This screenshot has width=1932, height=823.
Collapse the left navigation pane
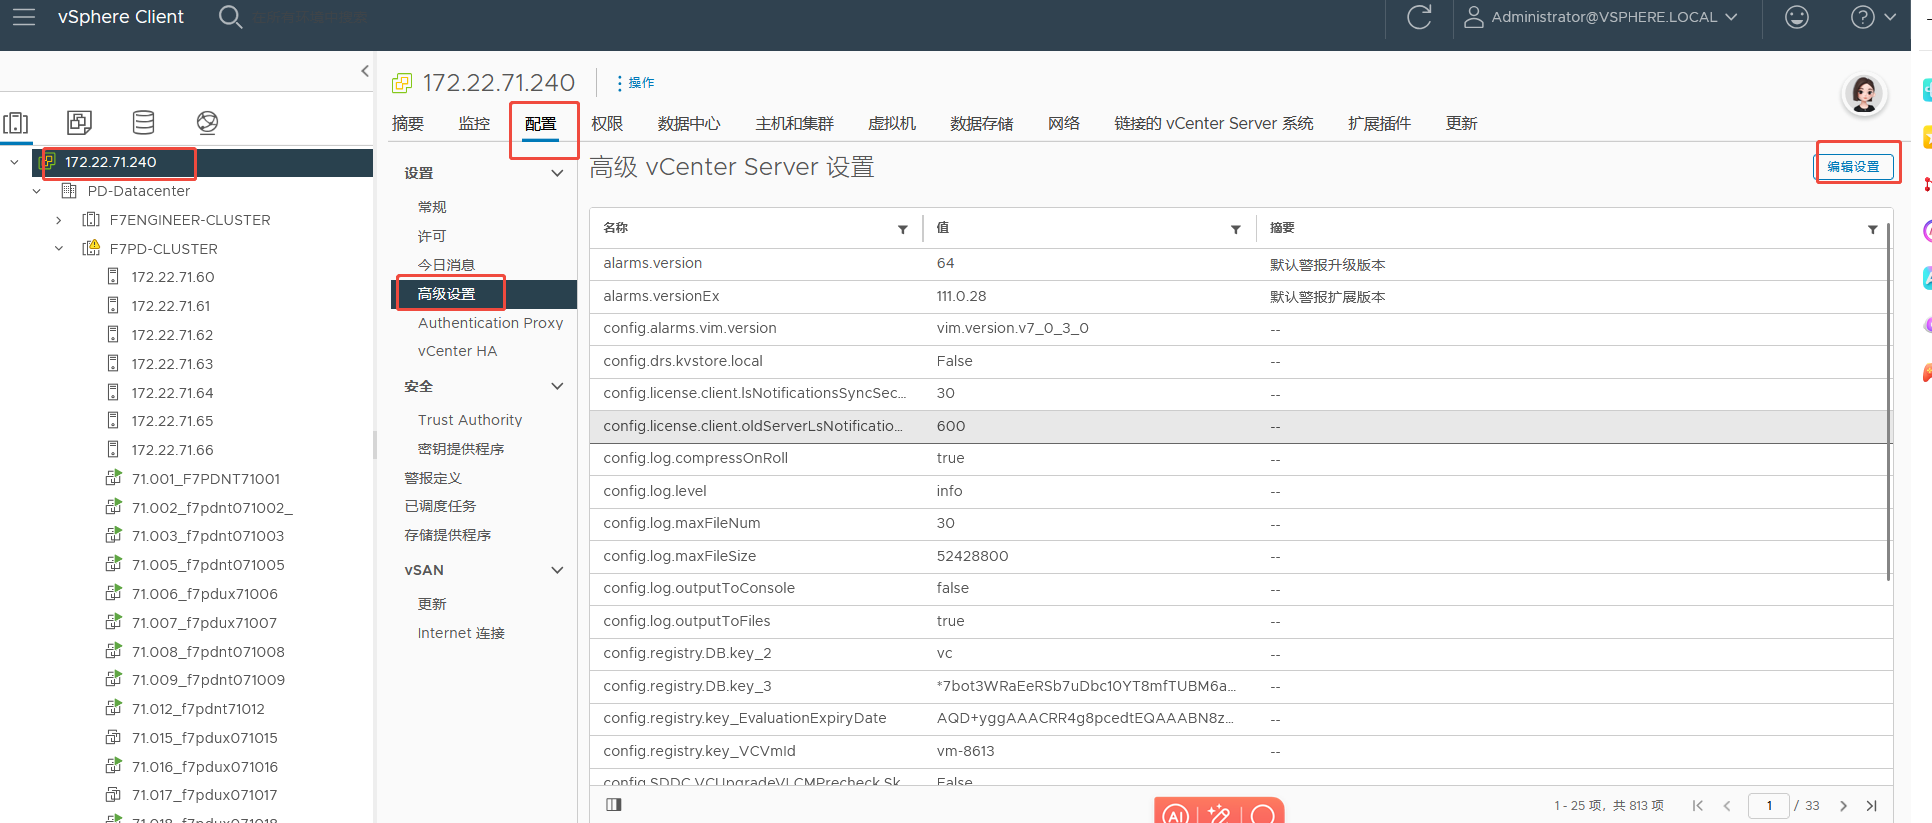[x=365, y=71]
